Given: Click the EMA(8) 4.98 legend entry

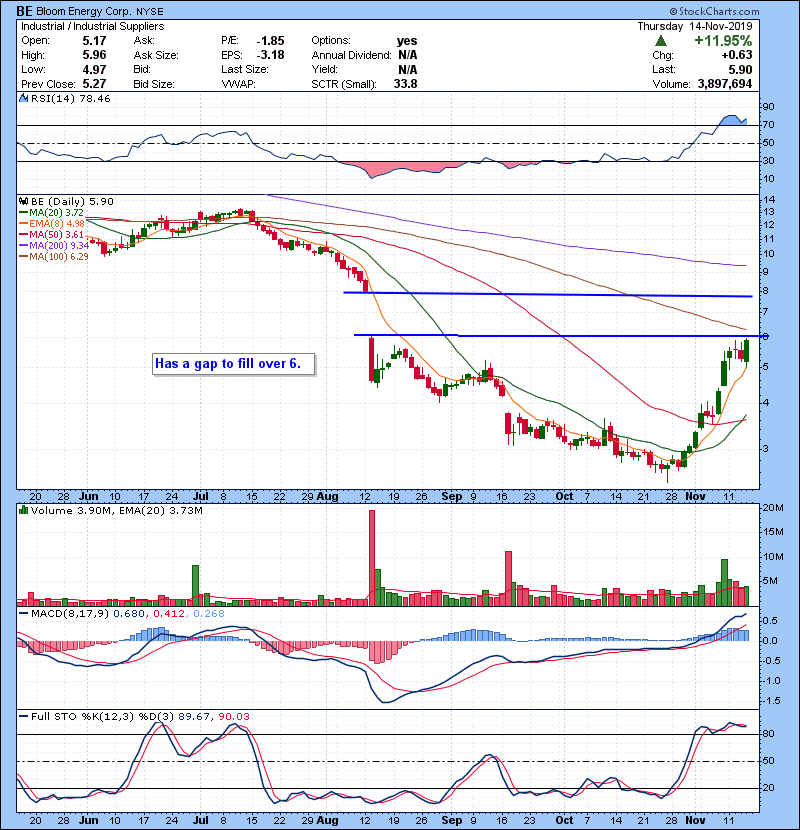Looking at the screenshot, I should [51, 223].
